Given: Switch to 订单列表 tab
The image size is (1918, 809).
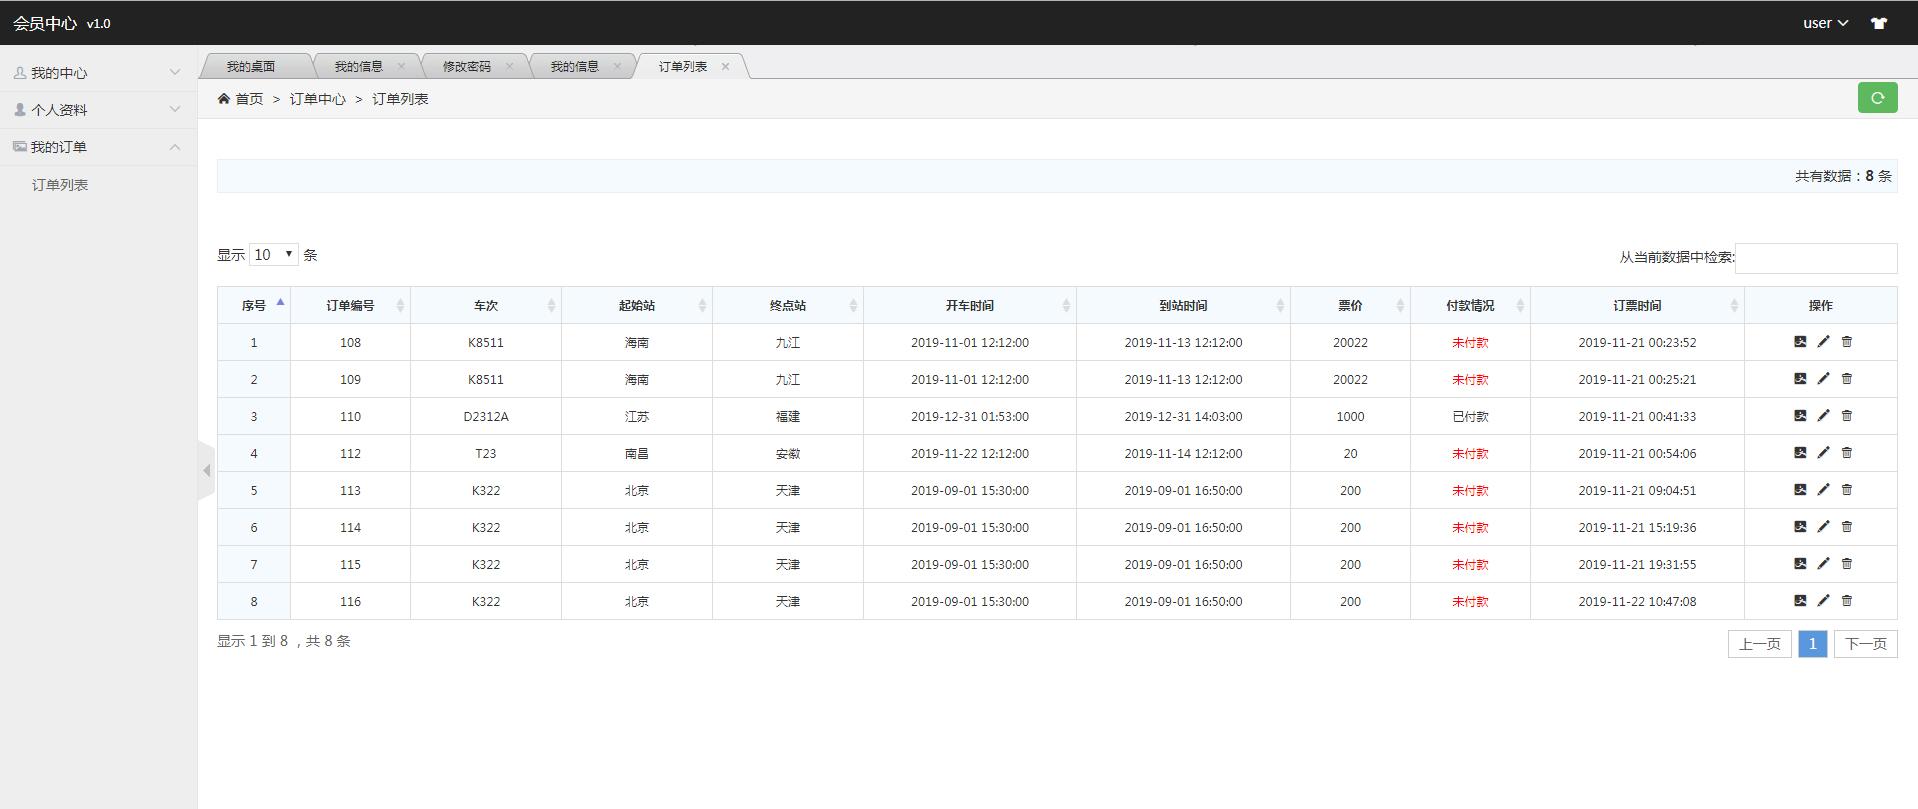Looking at the screenshot, I should (x=683, y=66).
